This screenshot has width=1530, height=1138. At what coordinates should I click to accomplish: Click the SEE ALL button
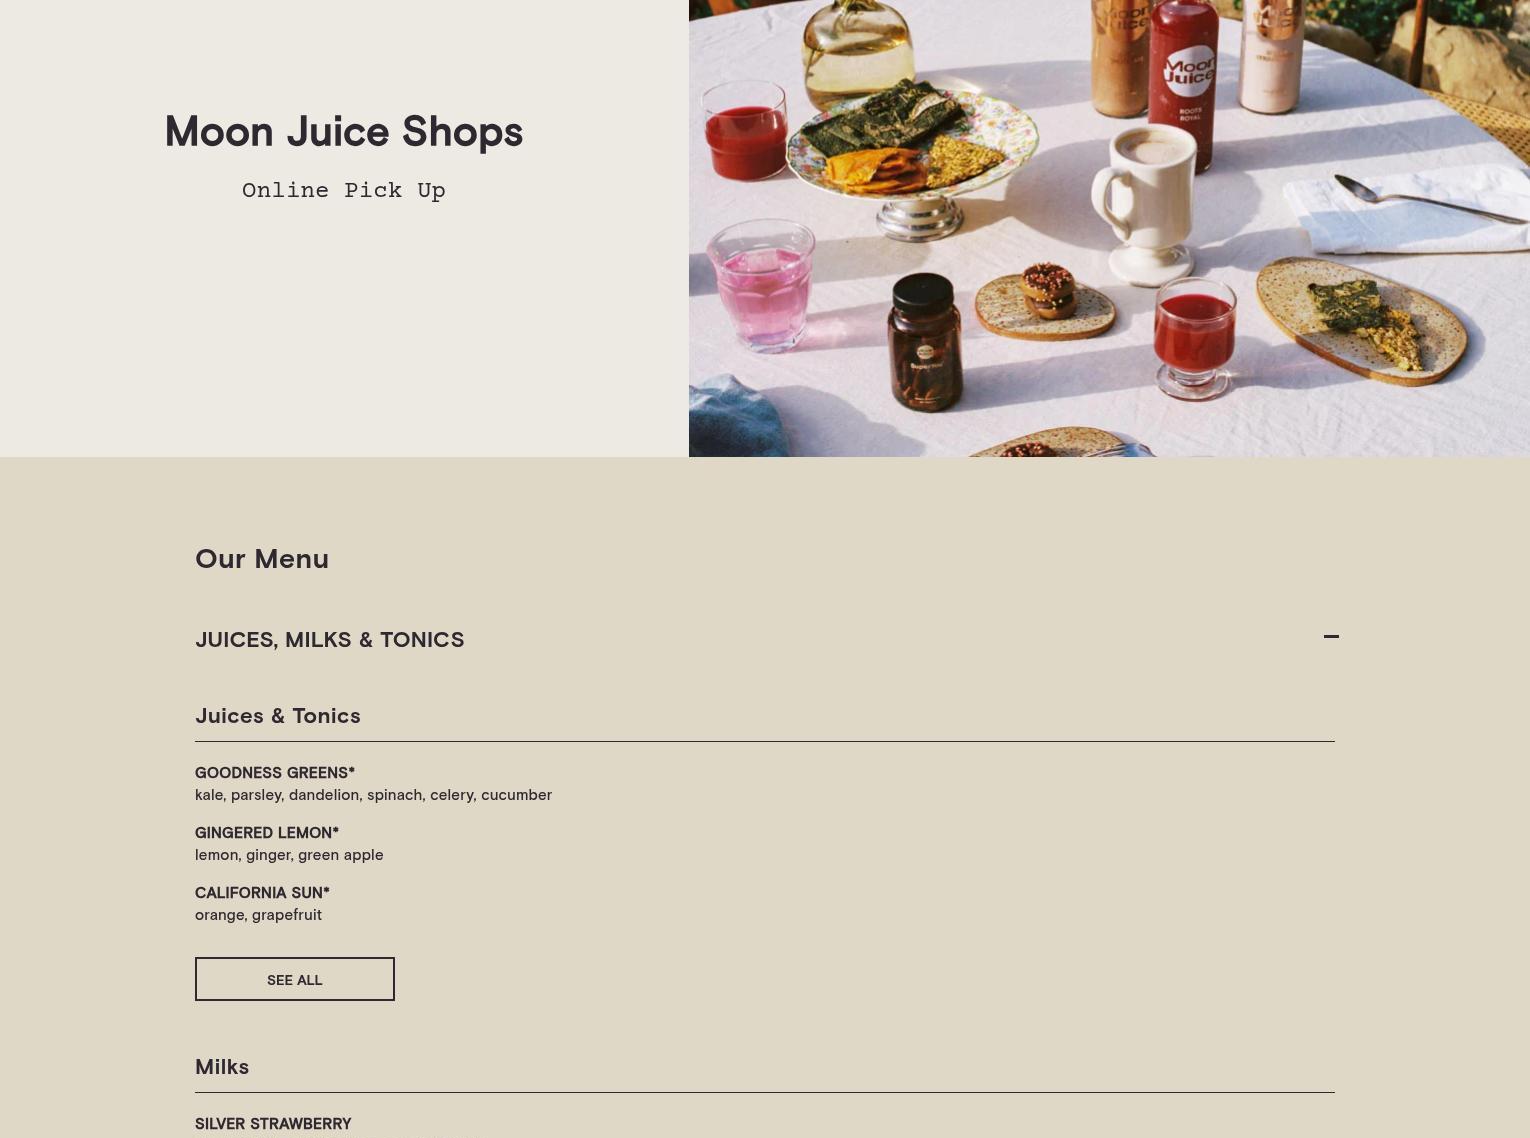tap(295, 979)
